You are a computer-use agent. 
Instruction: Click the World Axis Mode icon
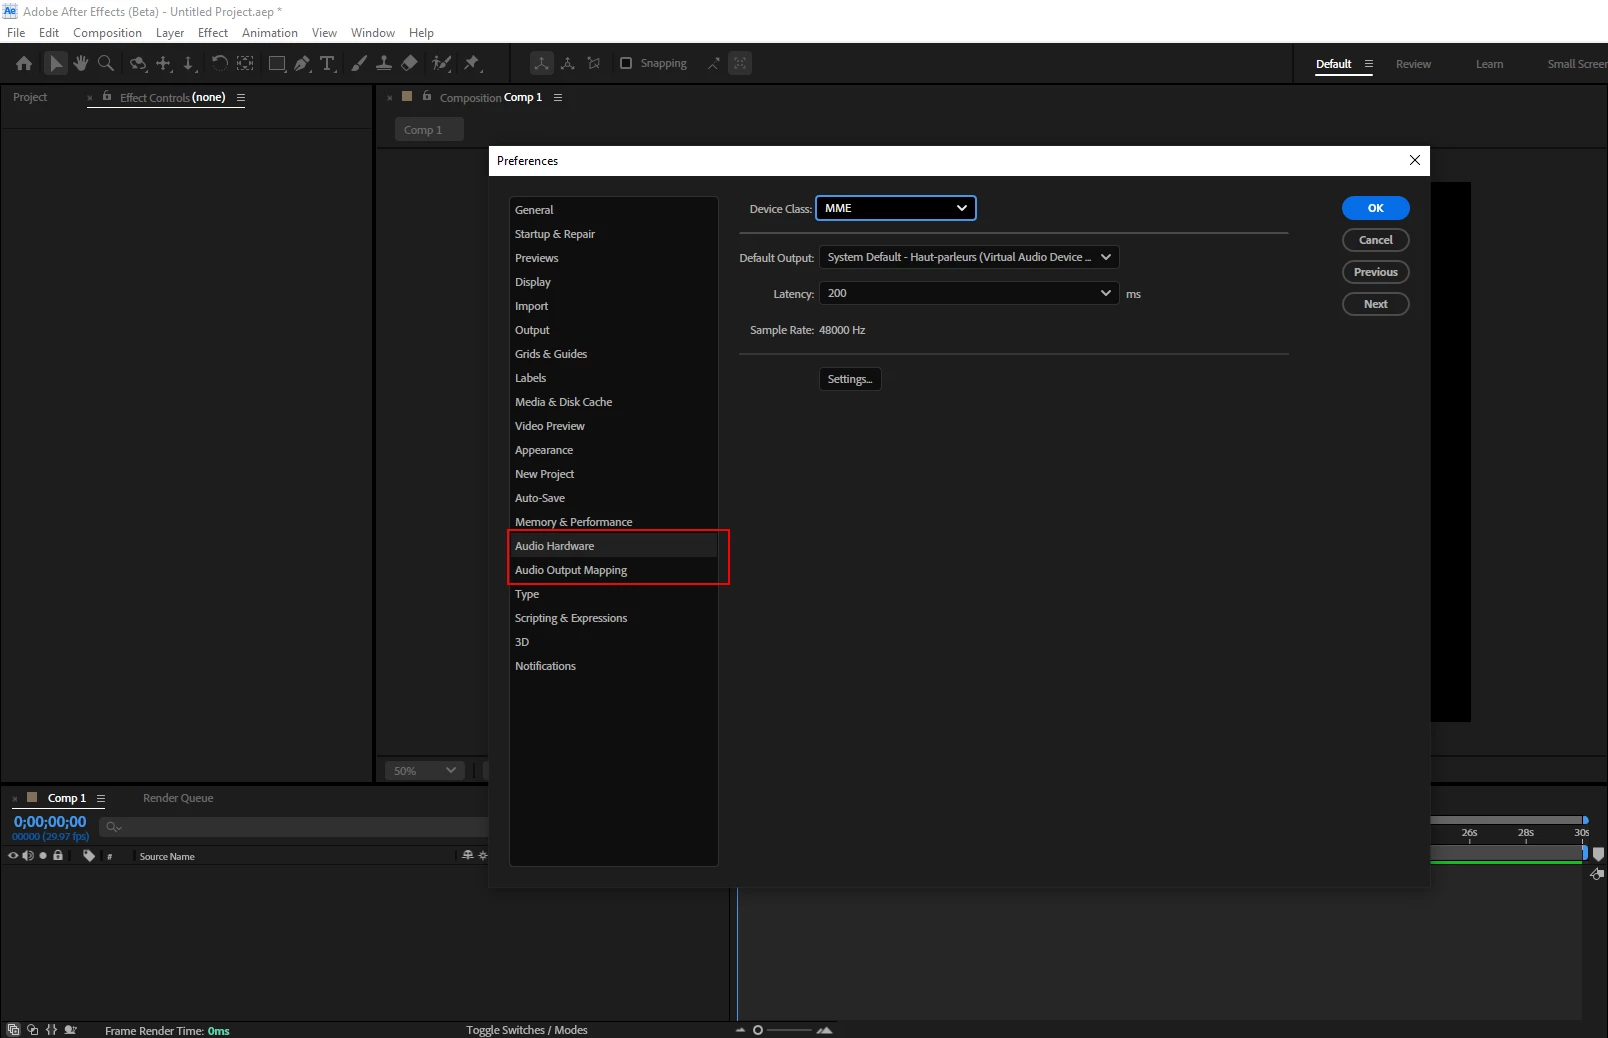point(567,63)
